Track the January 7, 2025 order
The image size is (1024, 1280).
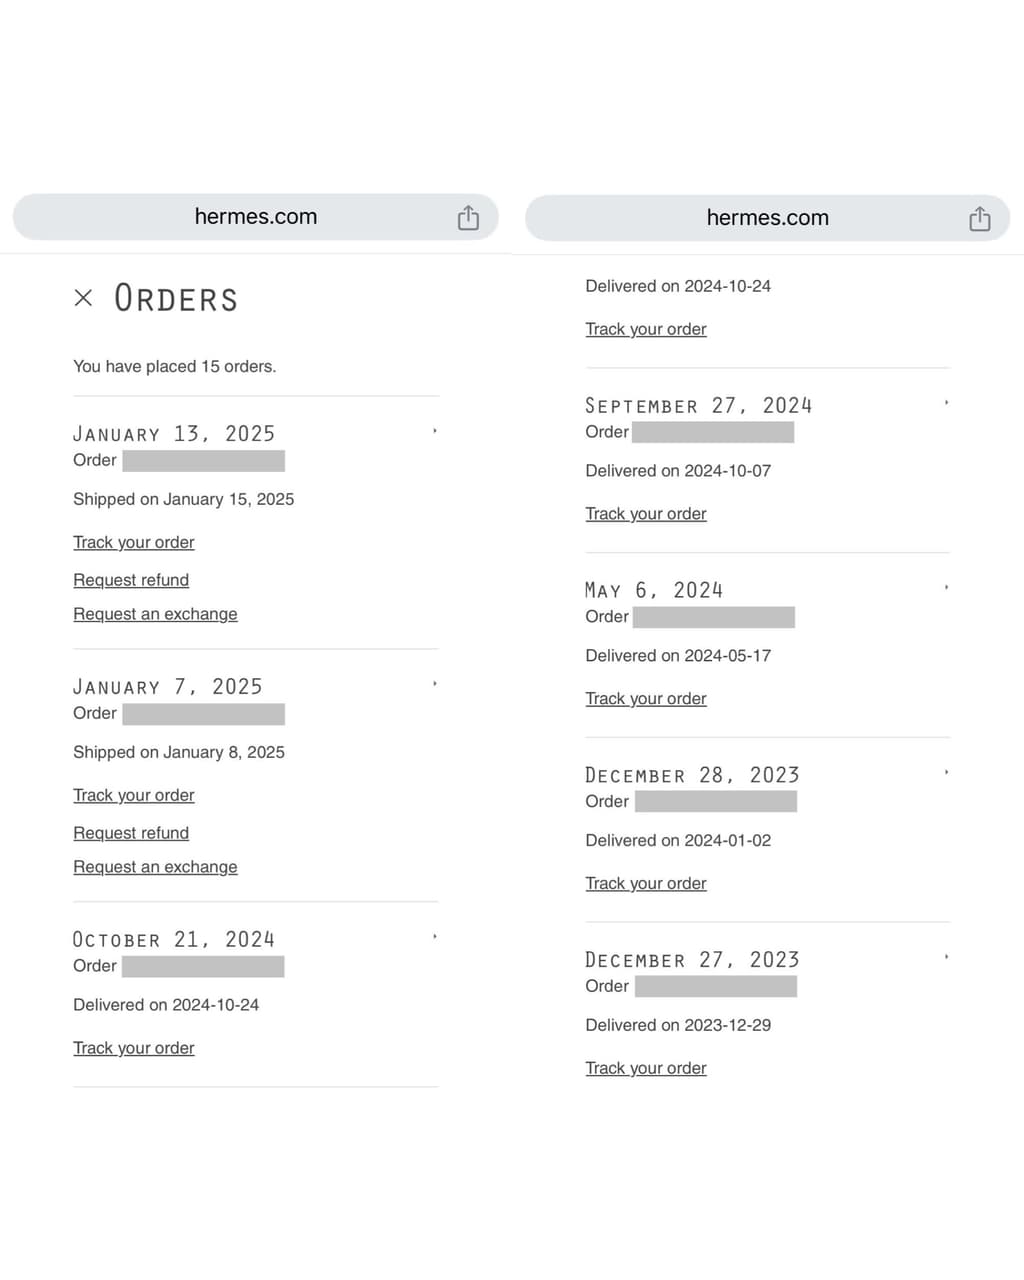pos(134,795)
